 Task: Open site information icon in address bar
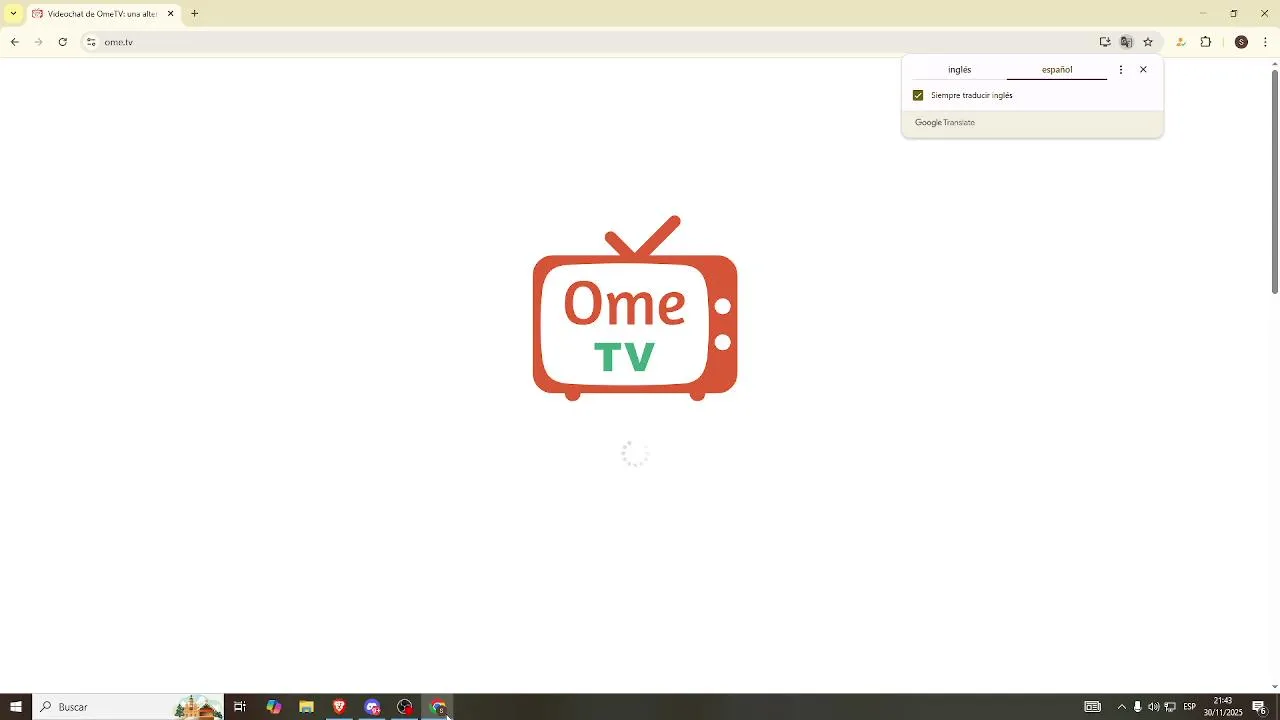coord(91,42)
